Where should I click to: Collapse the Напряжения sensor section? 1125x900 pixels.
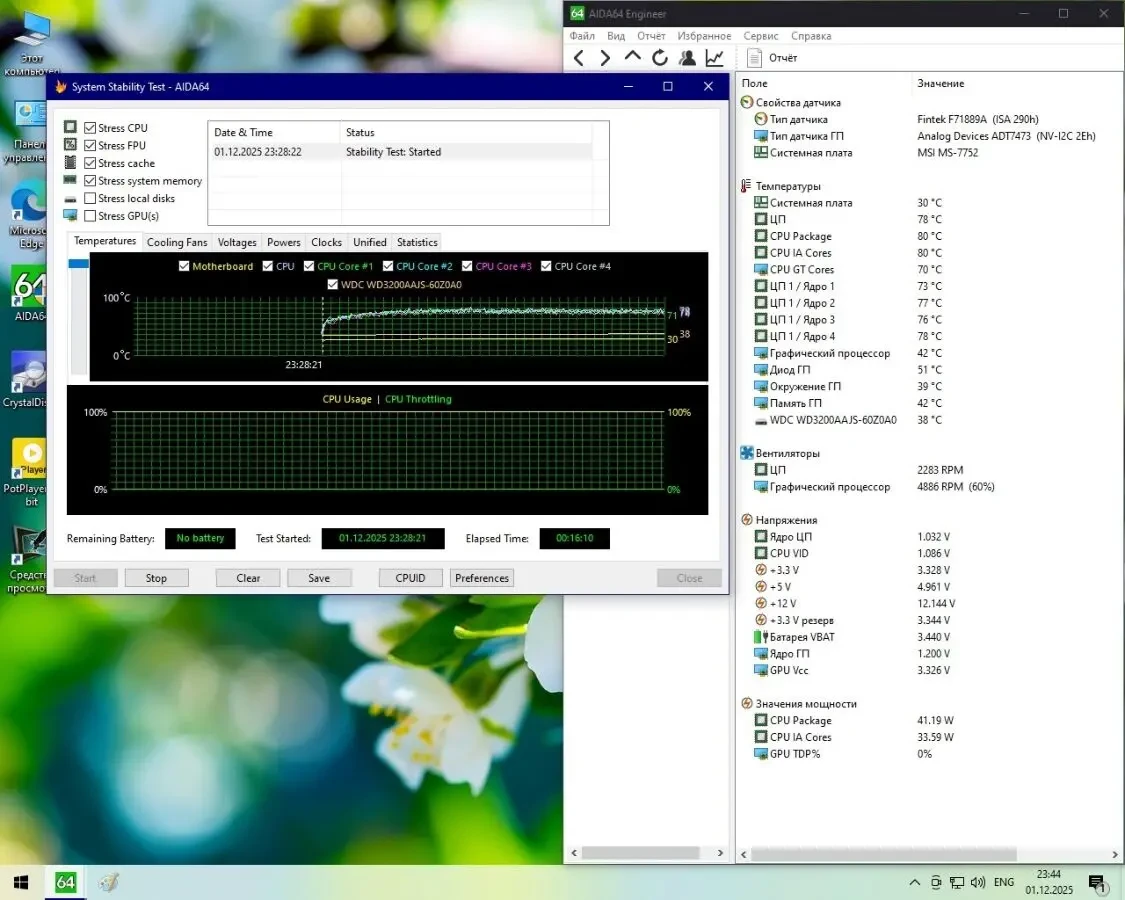coord(747,519)
